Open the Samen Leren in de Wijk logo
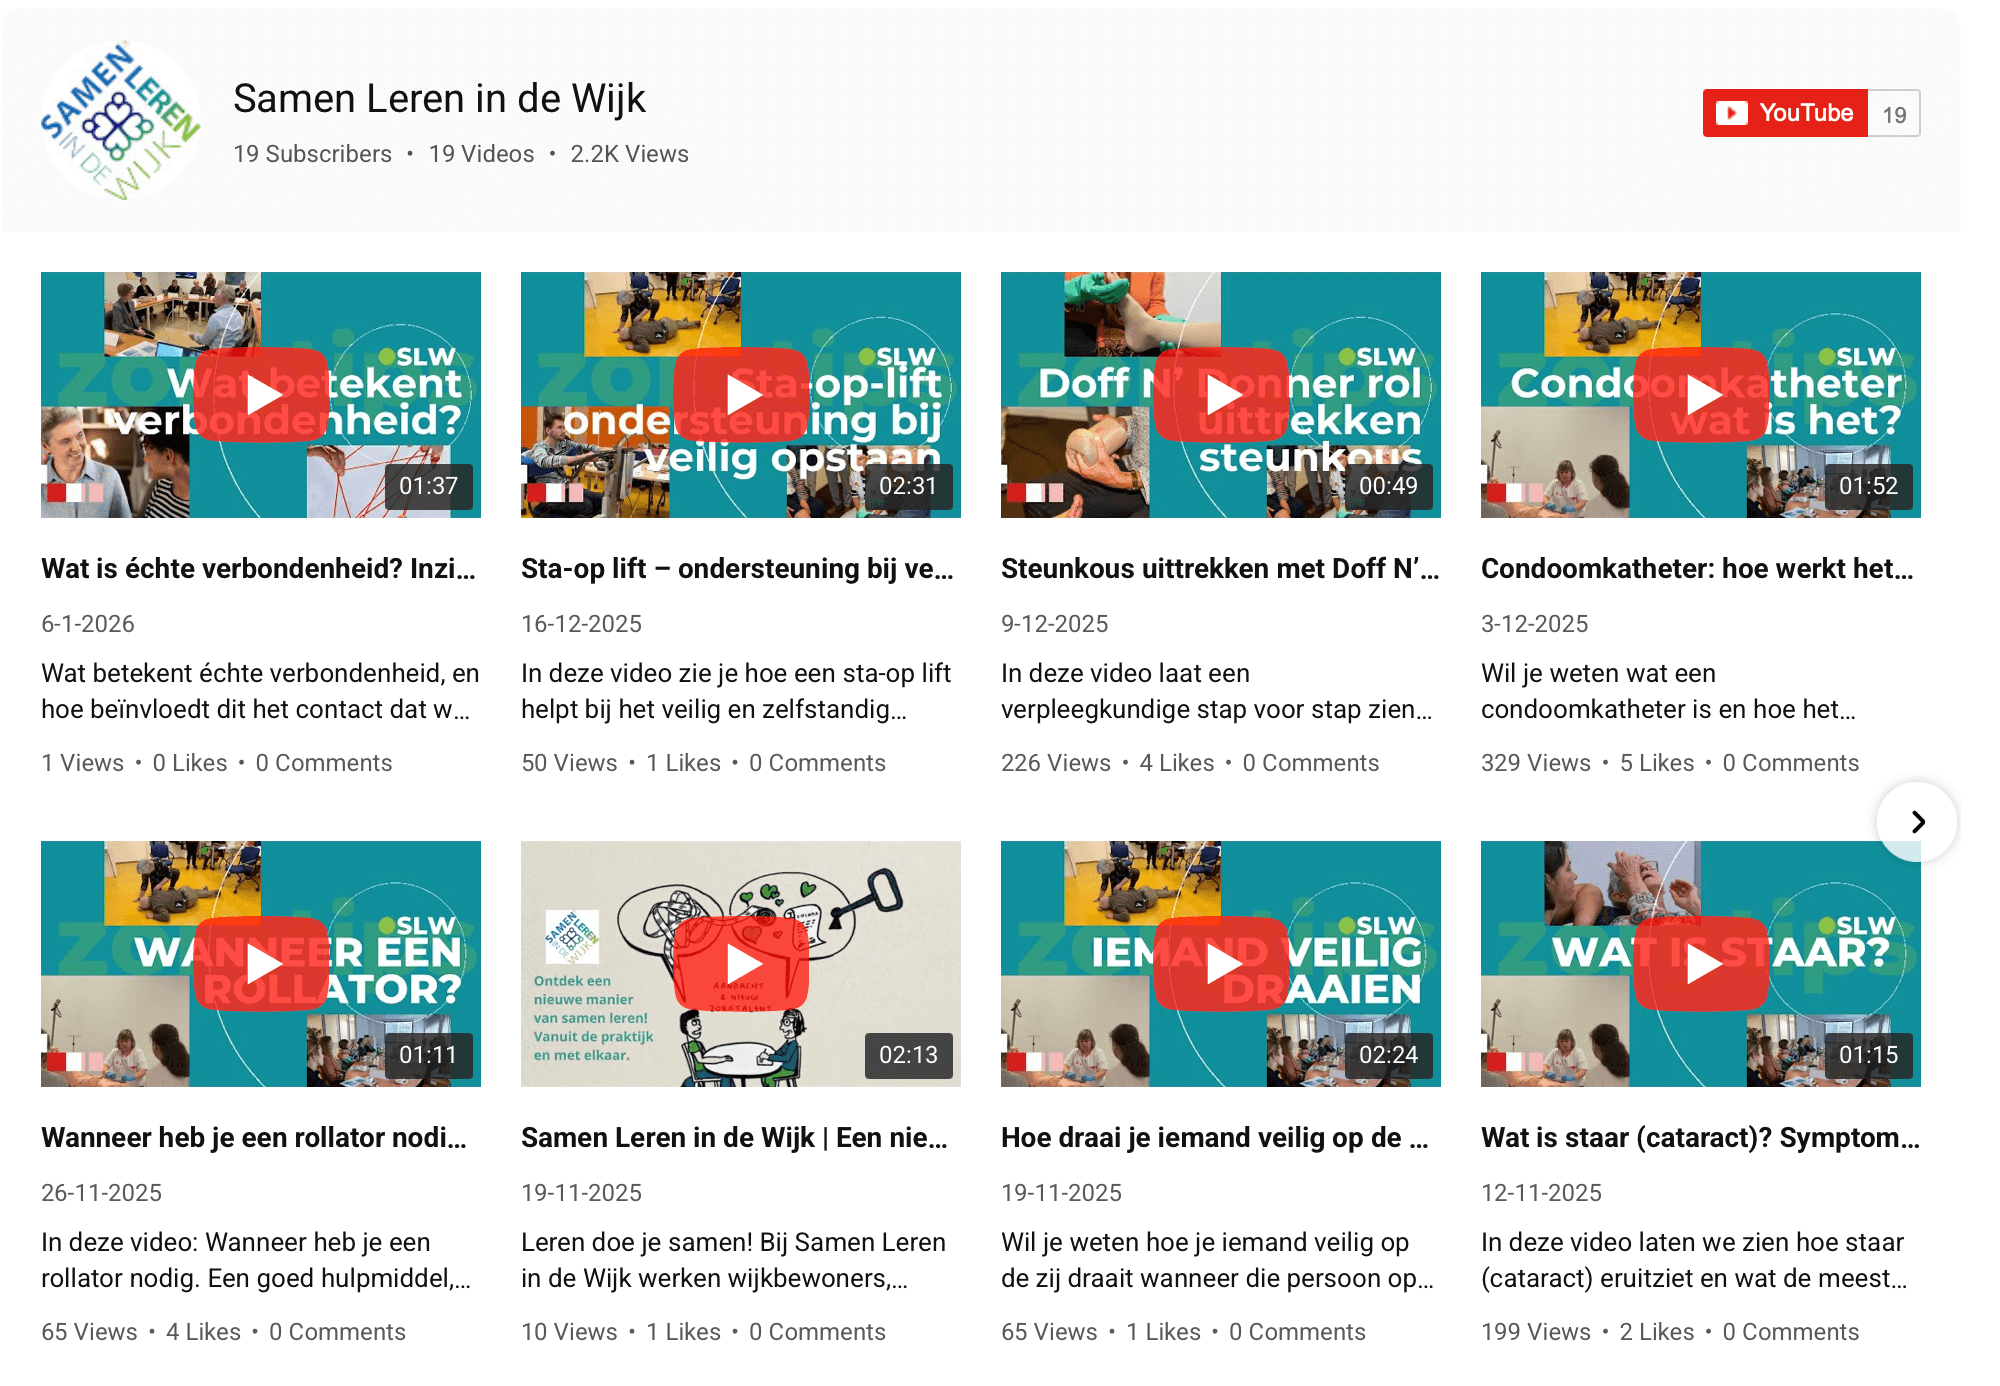This screenshot has width=2000, height=1386. (120, 120)
